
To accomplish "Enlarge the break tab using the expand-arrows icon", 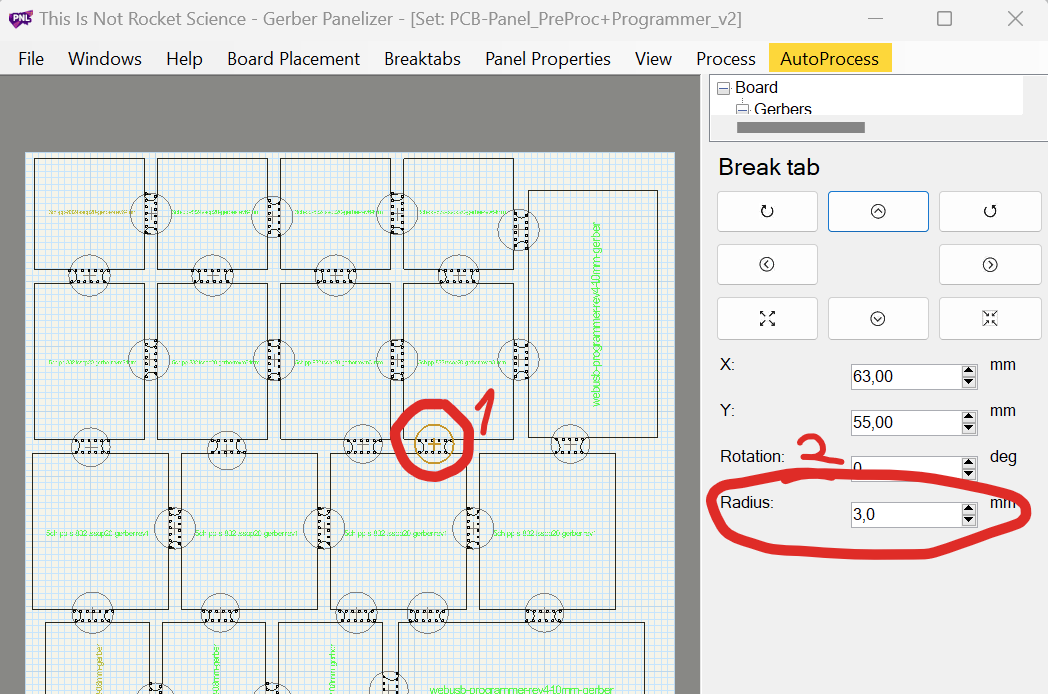I will pos(767,318).
